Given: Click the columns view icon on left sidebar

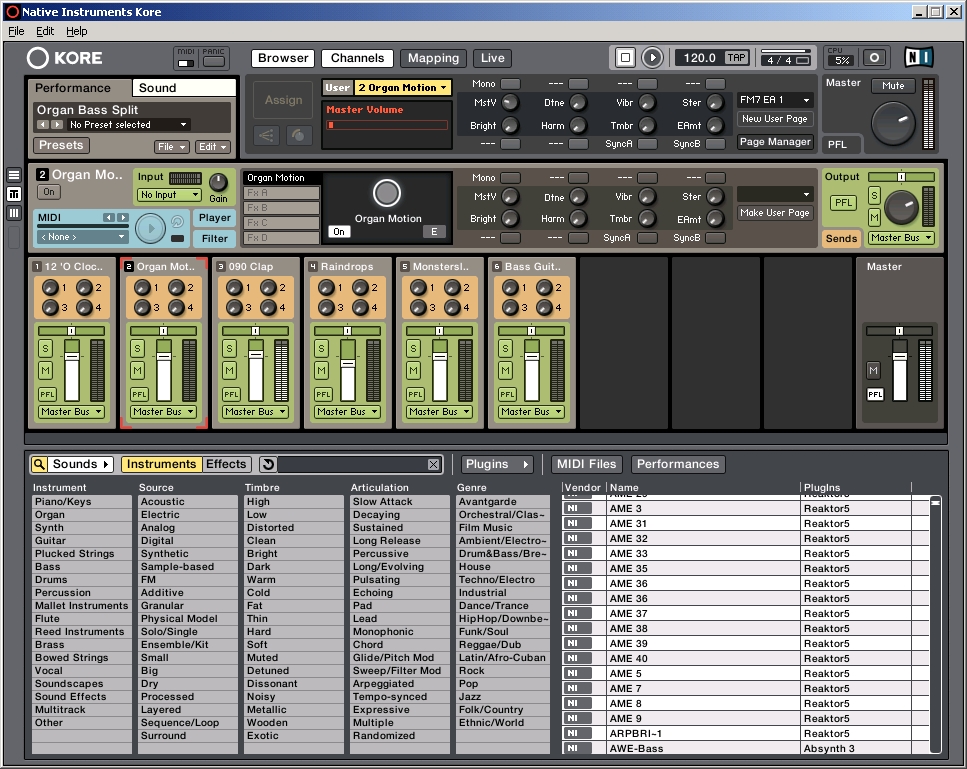Looking at the screenshot, I should coord(14,213).
